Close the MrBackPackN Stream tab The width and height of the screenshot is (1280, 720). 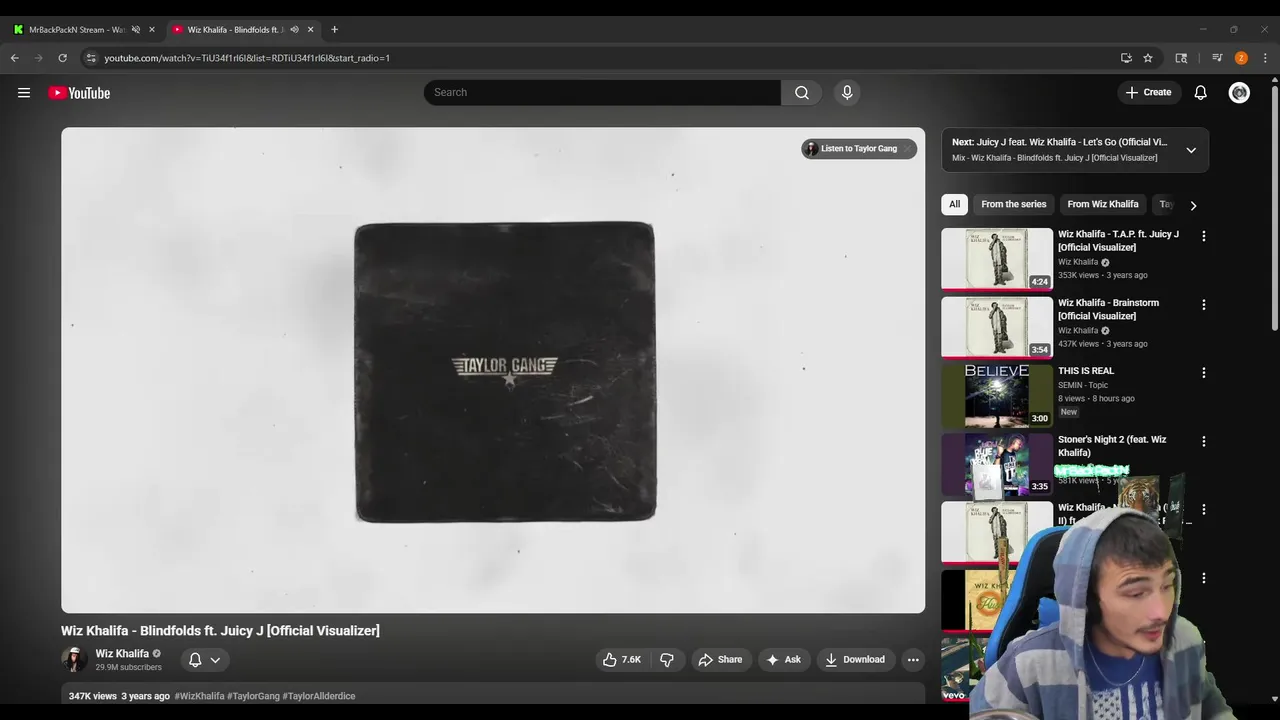click(152, 30)
